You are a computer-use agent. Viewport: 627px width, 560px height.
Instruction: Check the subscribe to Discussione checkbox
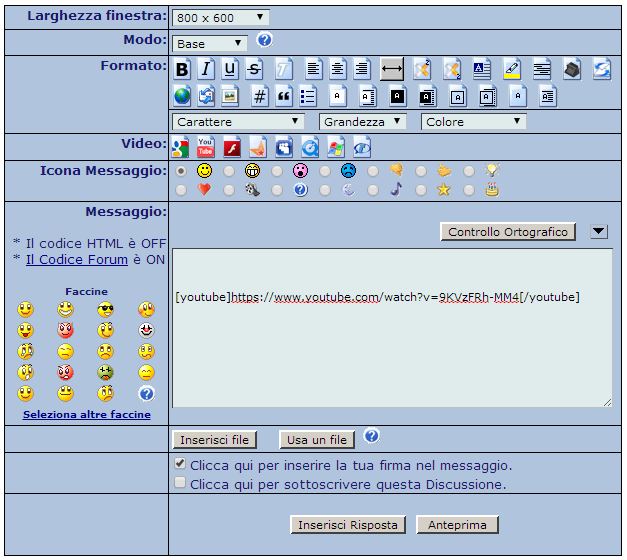(180, 482)
